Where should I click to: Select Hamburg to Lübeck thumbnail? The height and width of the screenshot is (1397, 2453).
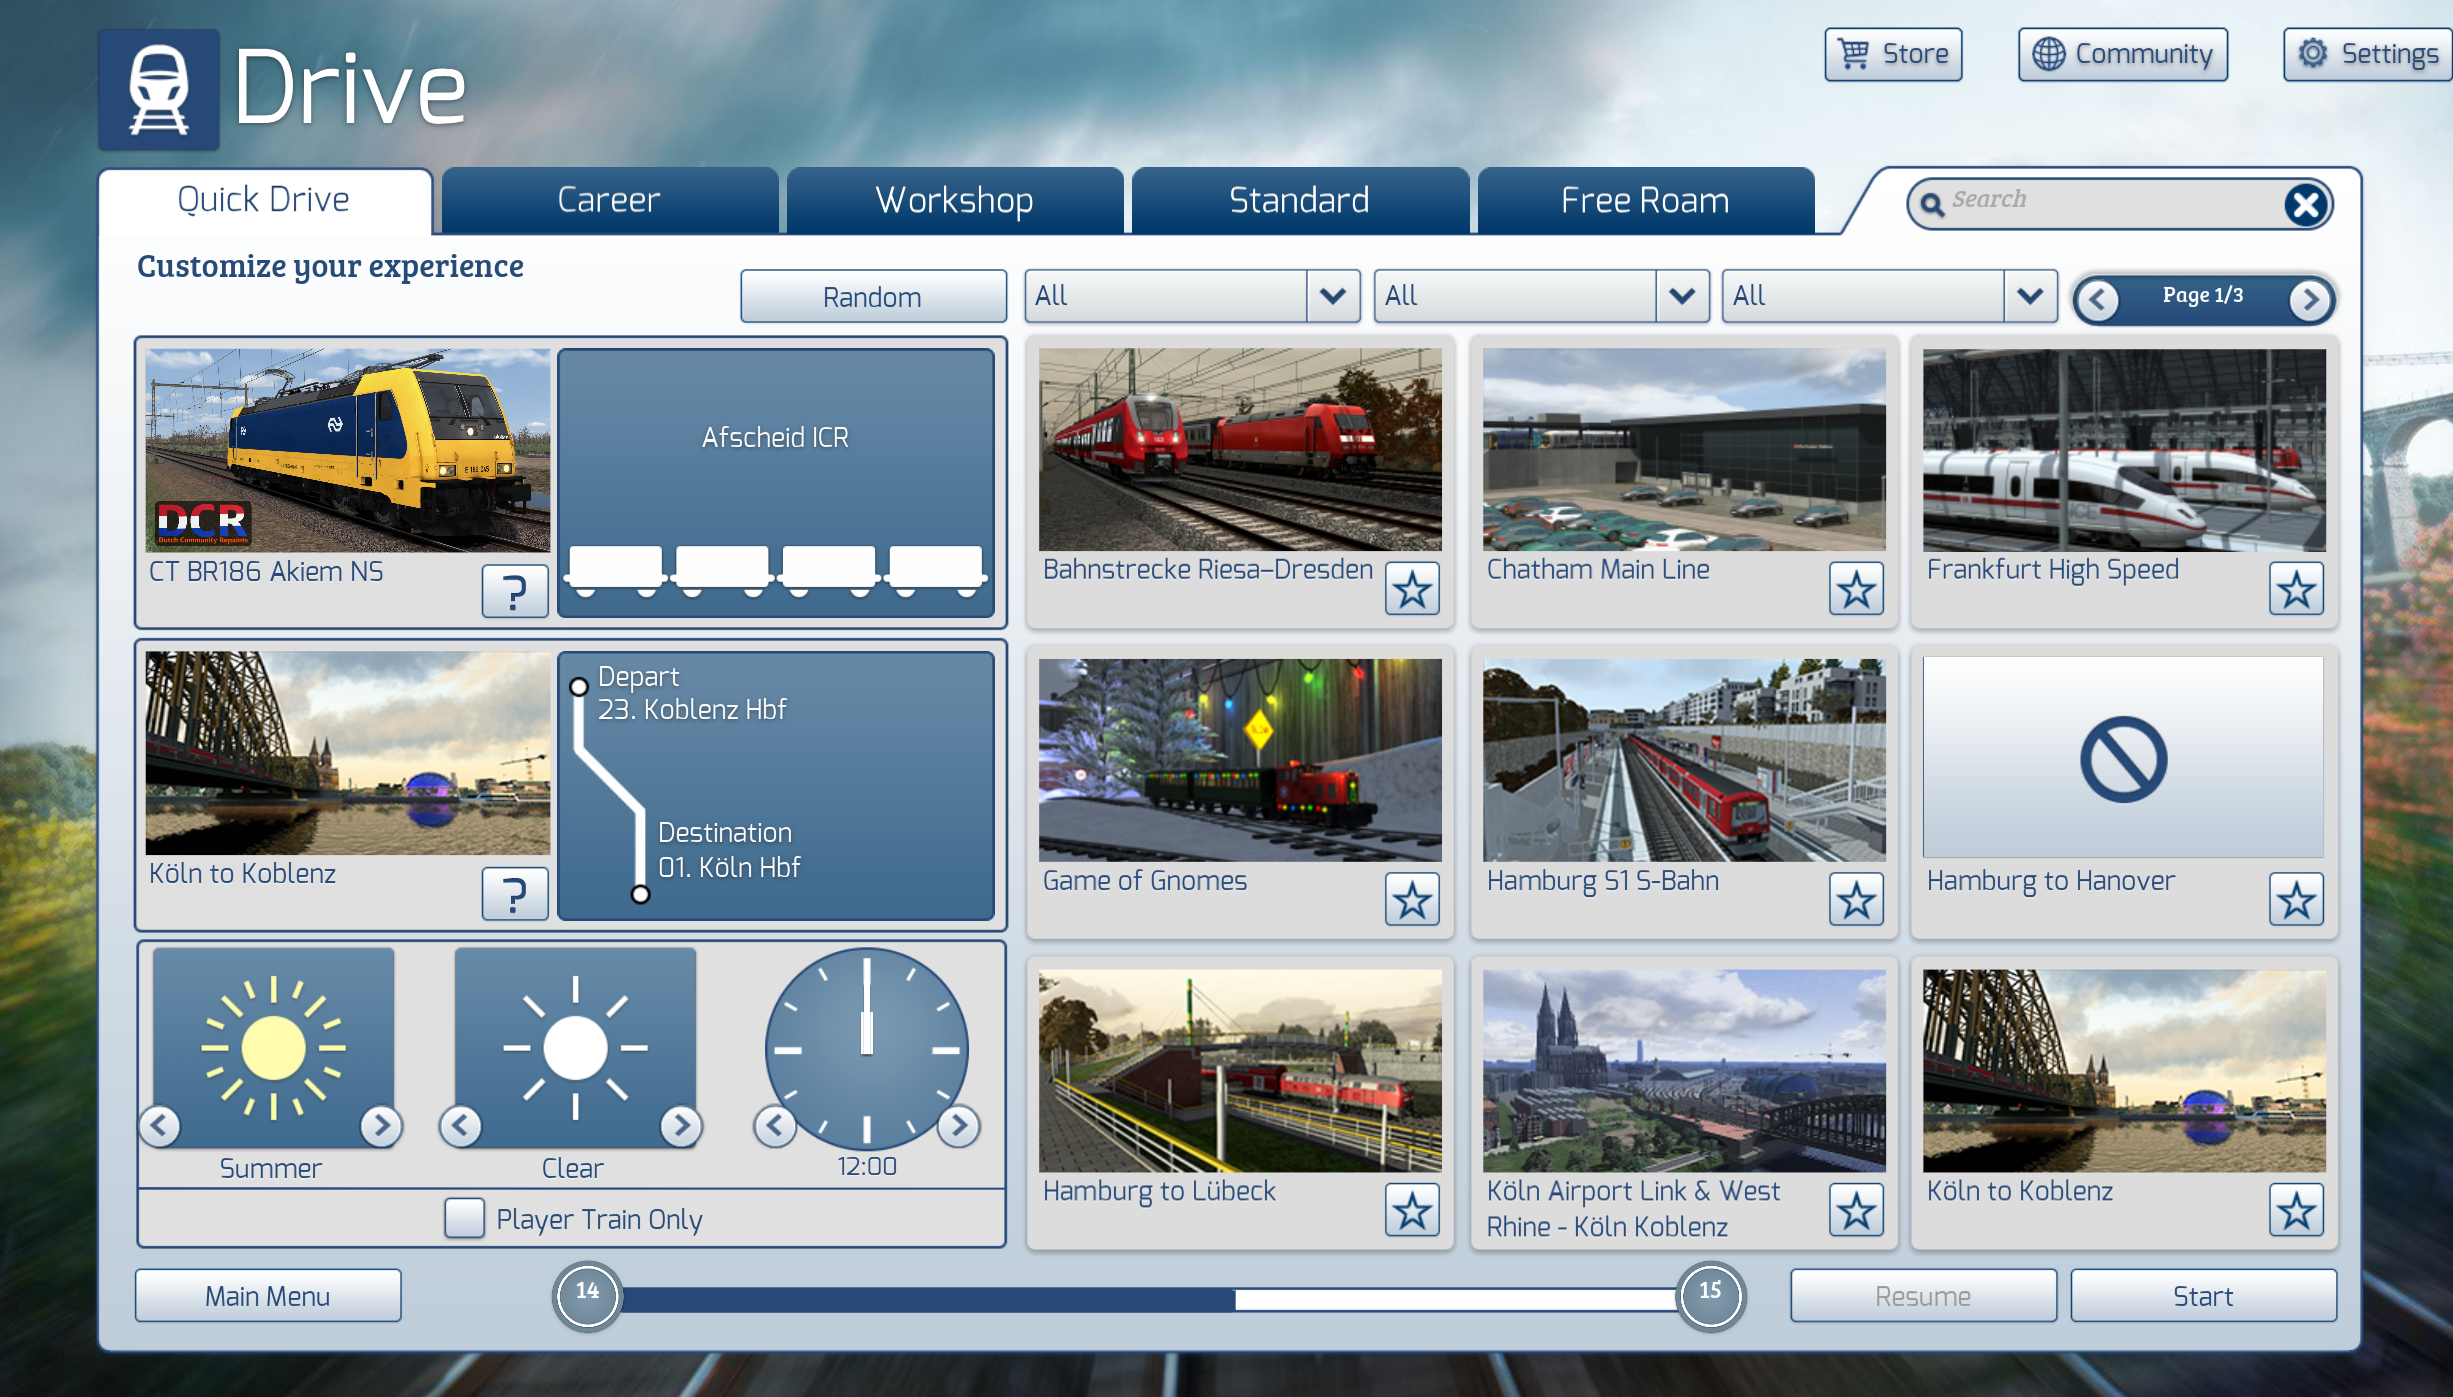click(1240, 1071)
